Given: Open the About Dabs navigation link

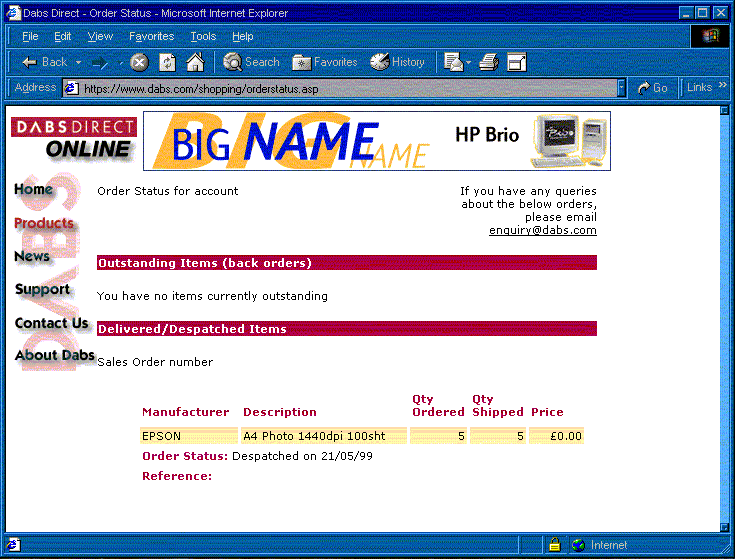Looking at the screenshot, I should tap(55, 356).
